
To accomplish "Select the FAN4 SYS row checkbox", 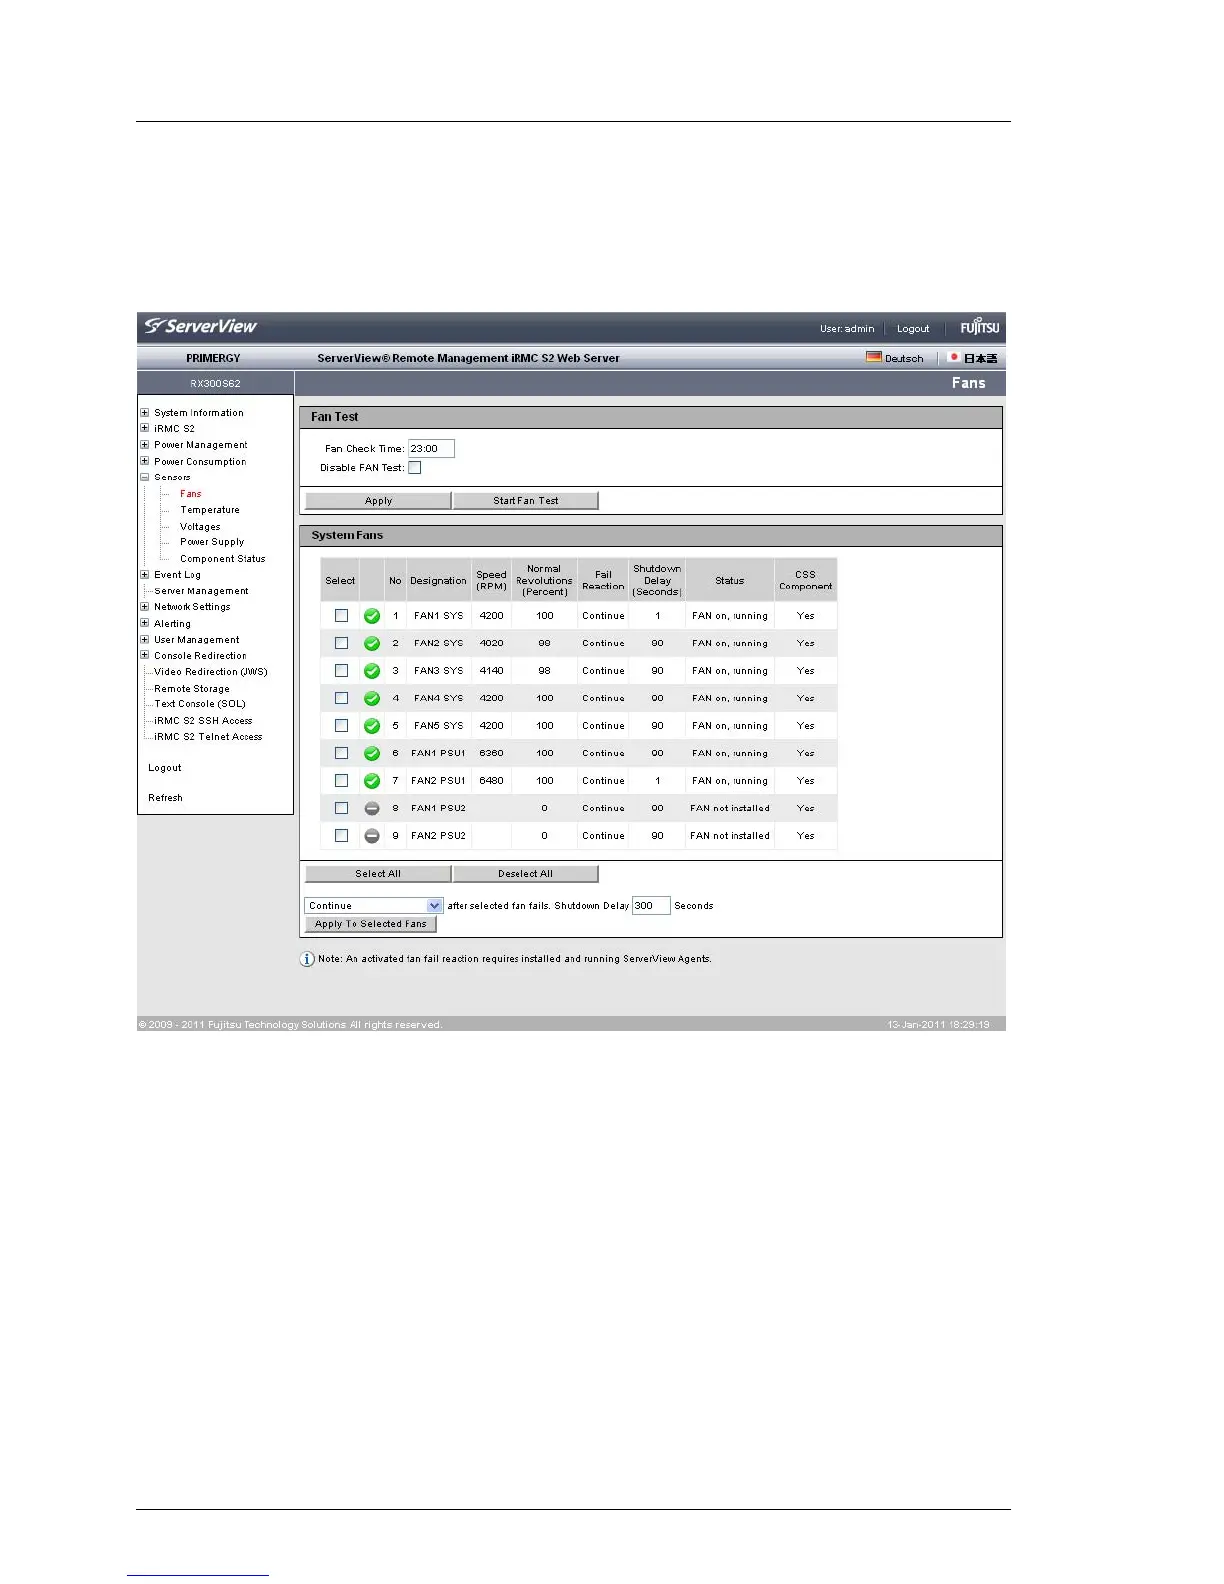I will tap(341, 698).
